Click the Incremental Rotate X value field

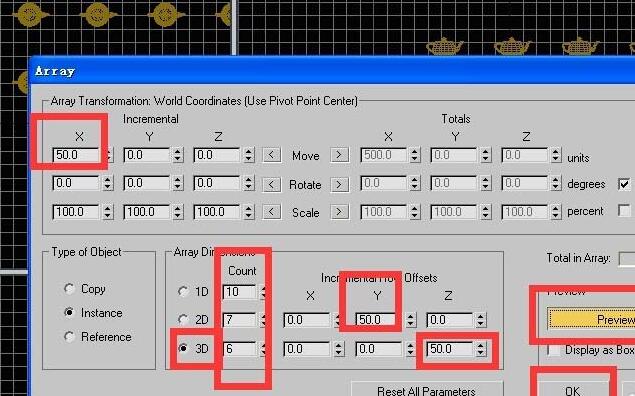coord(76,183)
